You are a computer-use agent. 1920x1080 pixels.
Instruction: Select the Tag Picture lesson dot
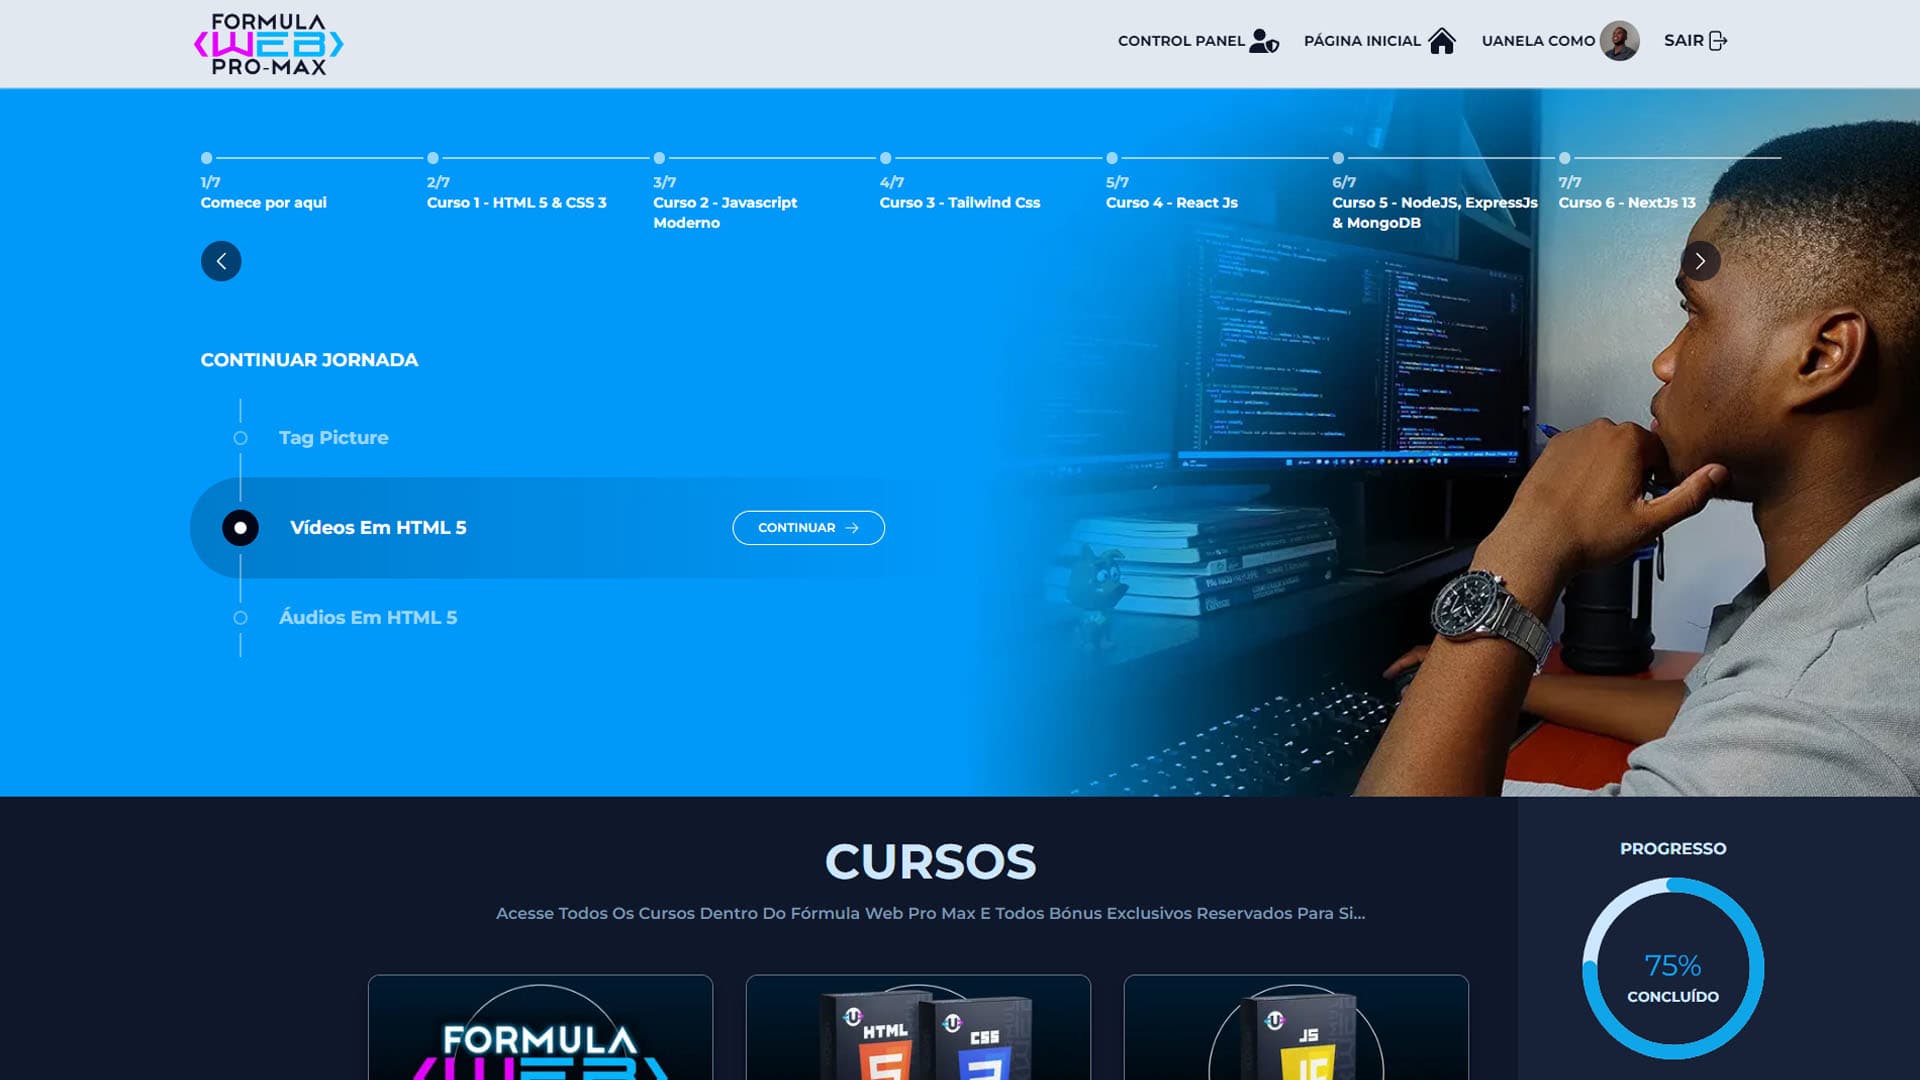pos(240,438)
